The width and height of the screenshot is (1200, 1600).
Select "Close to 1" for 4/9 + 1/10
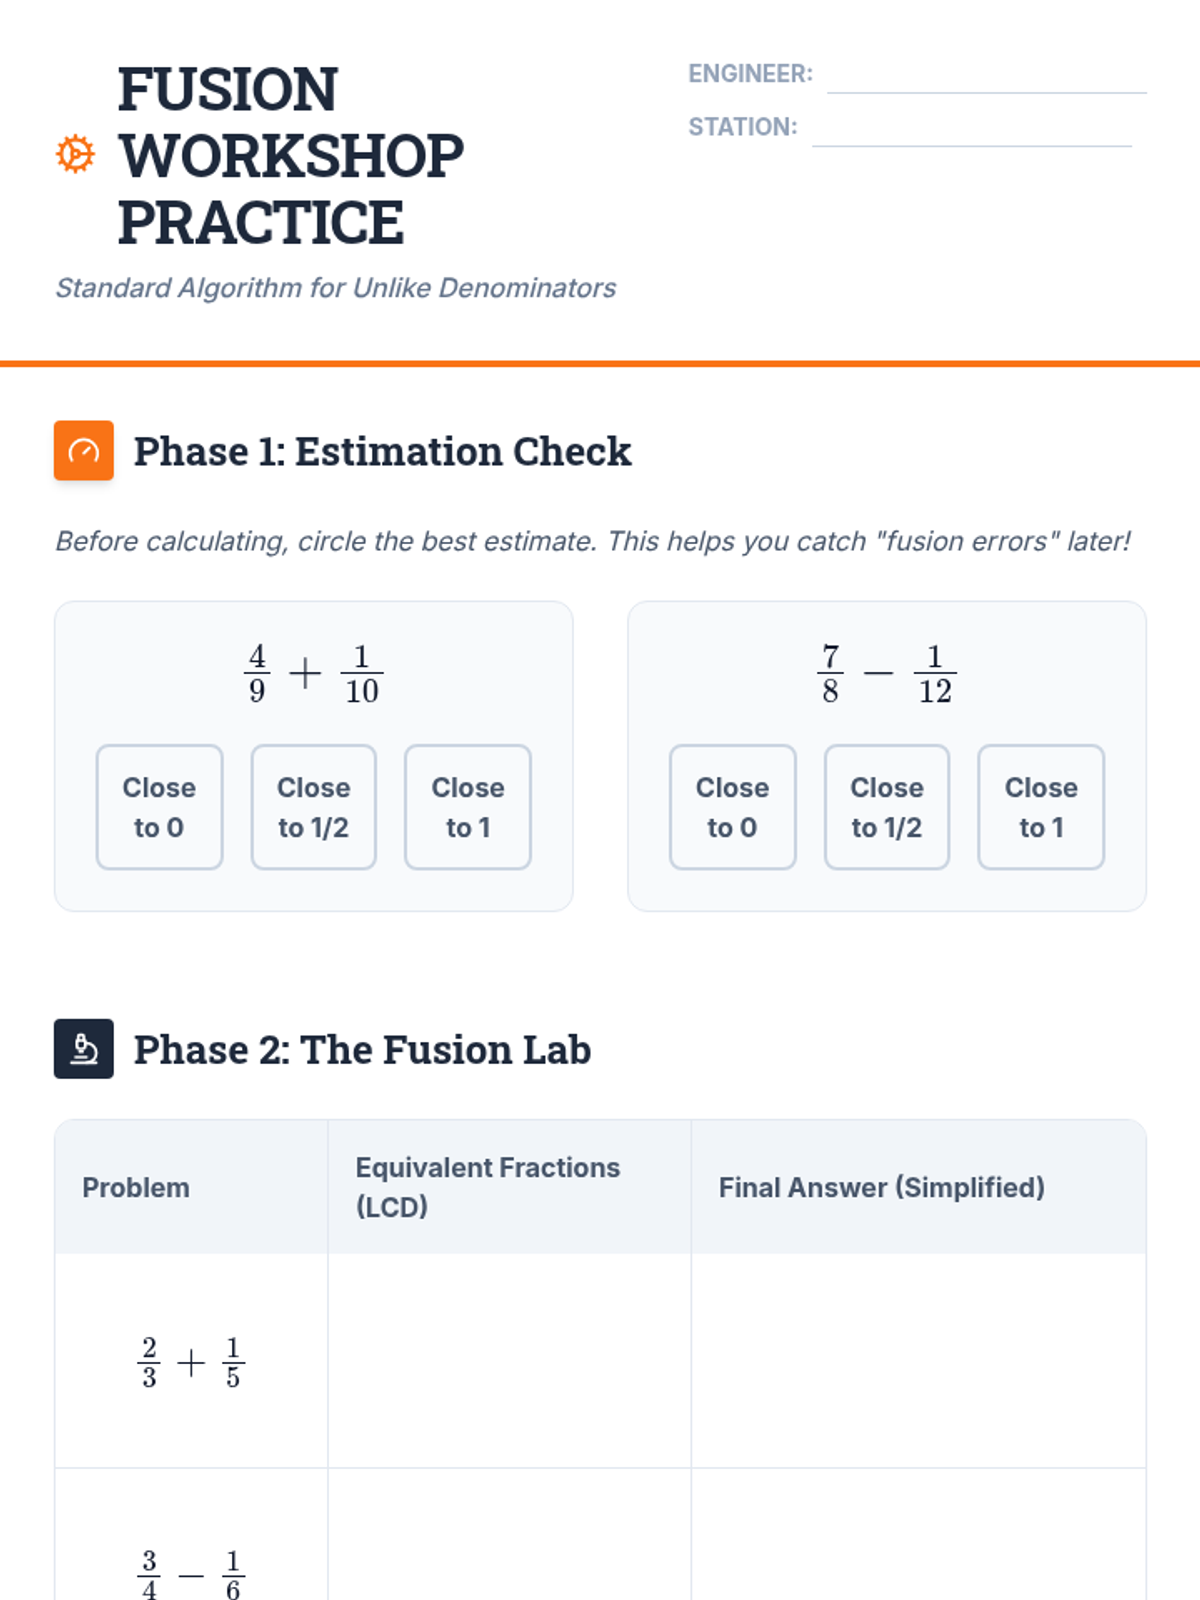(468, 807)
